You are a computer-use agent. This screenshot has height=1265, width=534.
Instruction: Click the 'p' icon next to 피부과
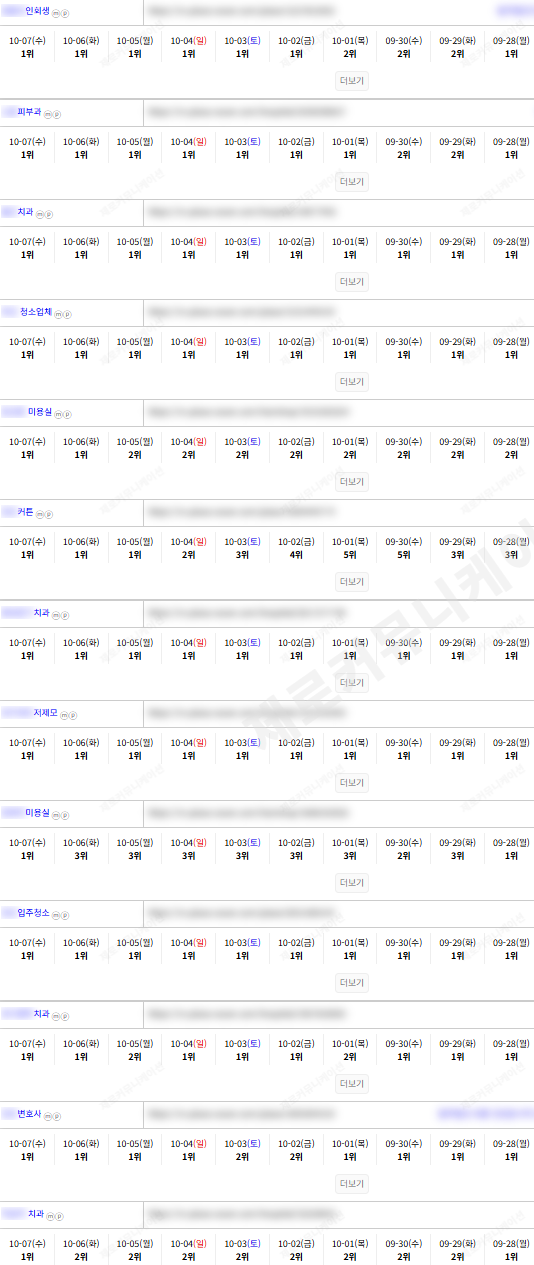pos(57,114)
